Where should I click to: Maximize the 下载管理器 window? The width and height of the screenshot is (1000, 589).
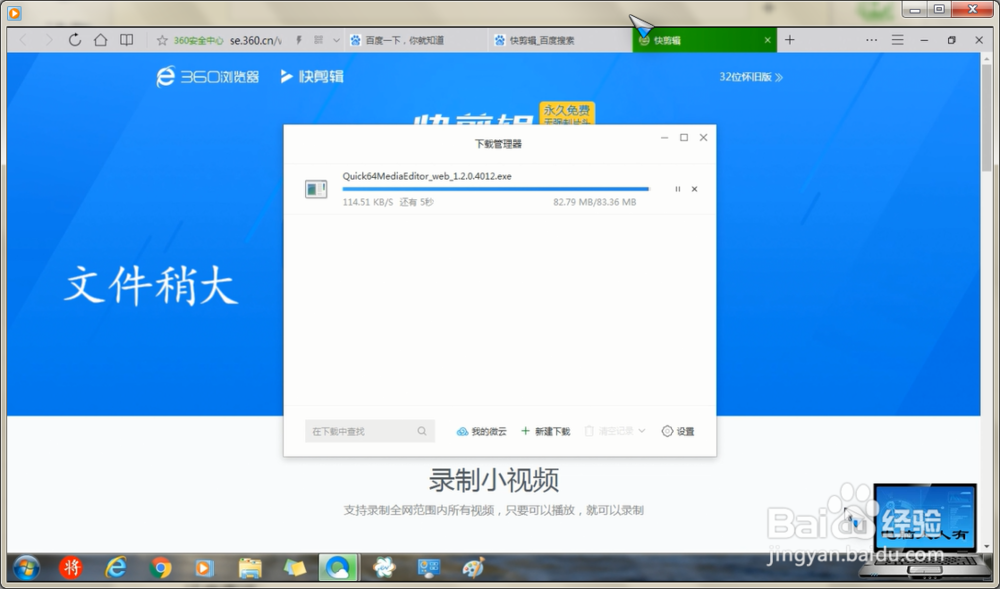pos(684,138)
